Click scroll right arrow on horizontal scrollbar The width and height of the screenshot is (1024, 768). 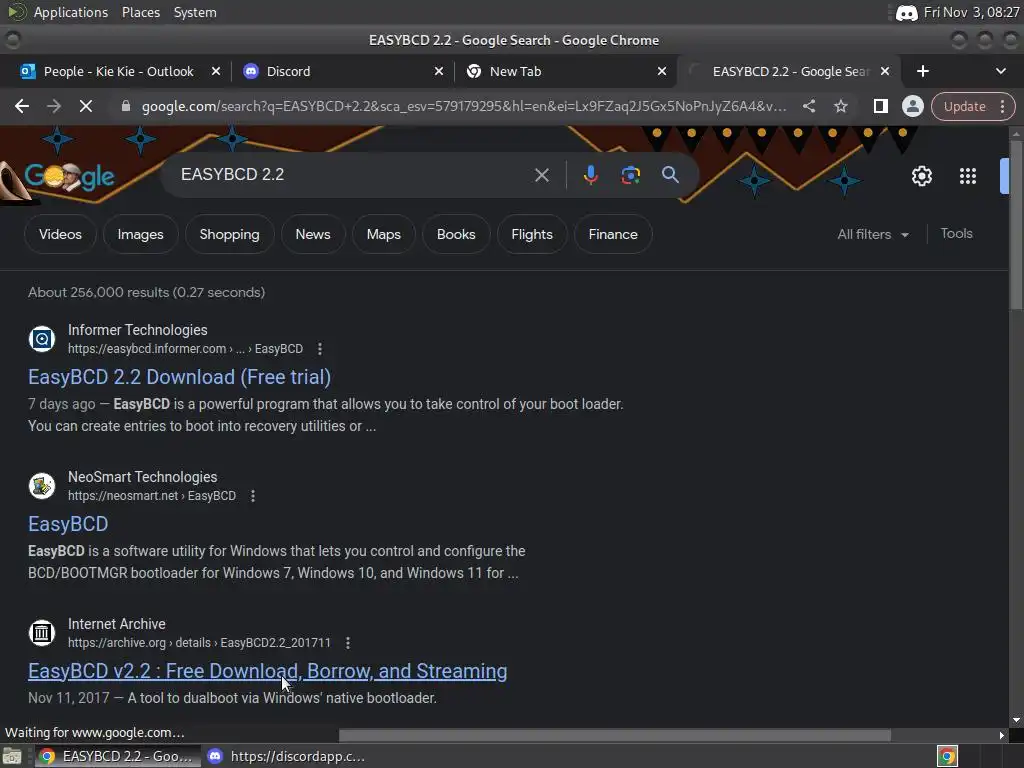pyautogui.click(x=1002, y=735)
